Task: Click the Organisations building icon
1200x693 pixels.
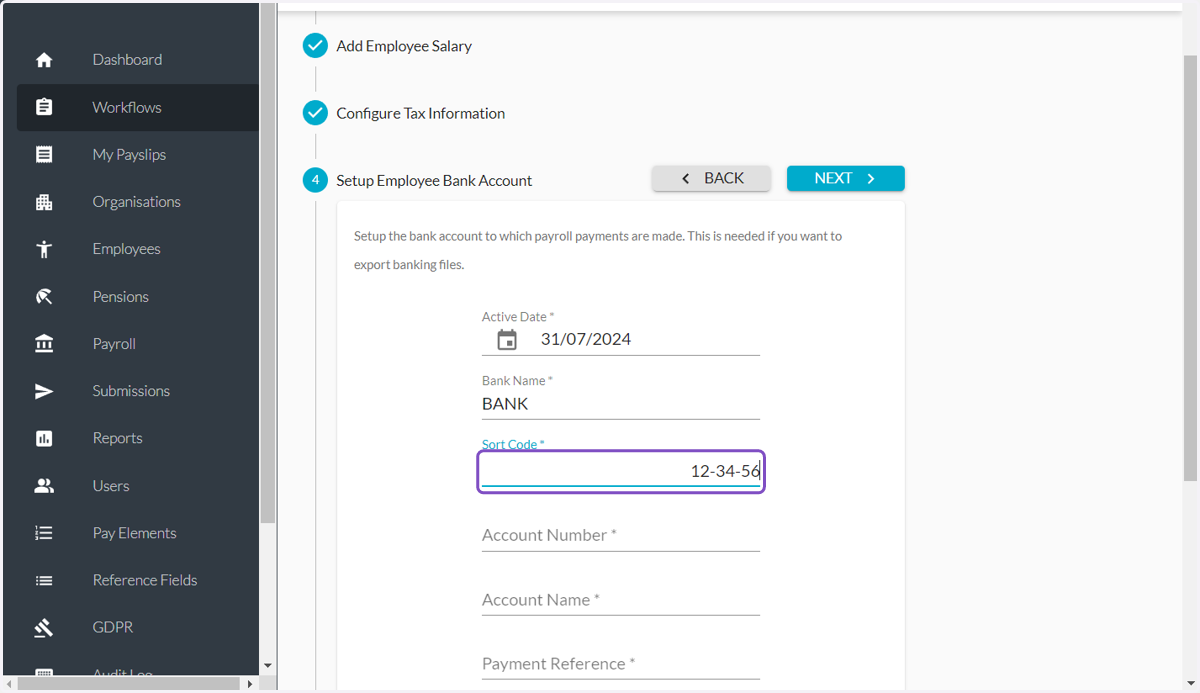Action: tap(44, 202)
